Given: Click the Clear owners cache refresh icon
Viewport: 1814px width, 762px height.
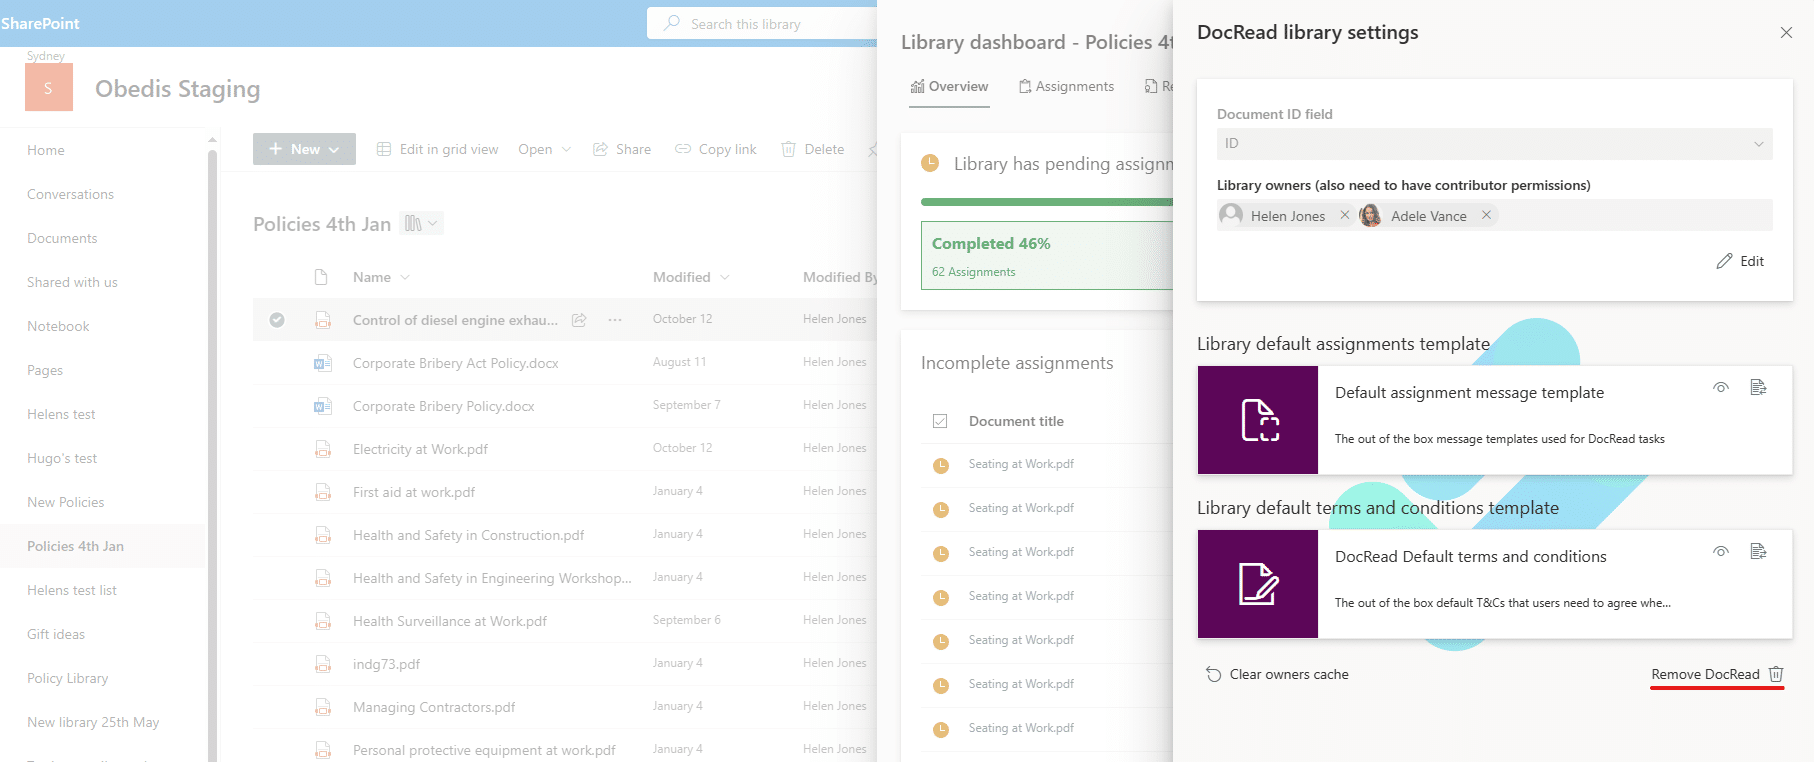Looking at the screenshot, I should click(1213, 674).
